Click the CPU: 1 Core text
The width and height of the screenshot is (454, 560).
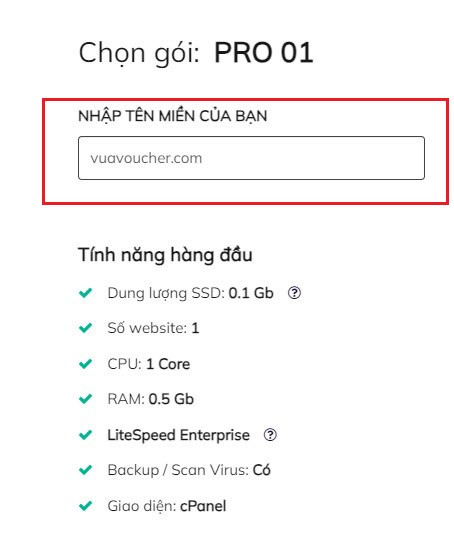coord(149,364)
